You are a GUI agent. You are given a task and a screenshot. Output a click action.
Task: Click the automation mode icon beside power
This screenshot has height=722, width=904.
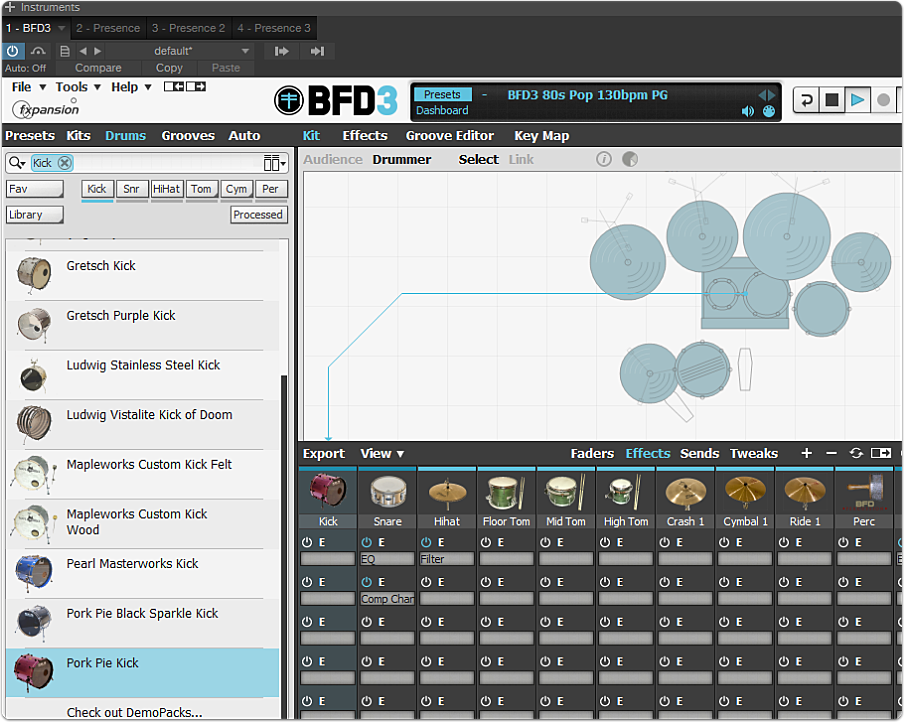click(x=38, y=51)
